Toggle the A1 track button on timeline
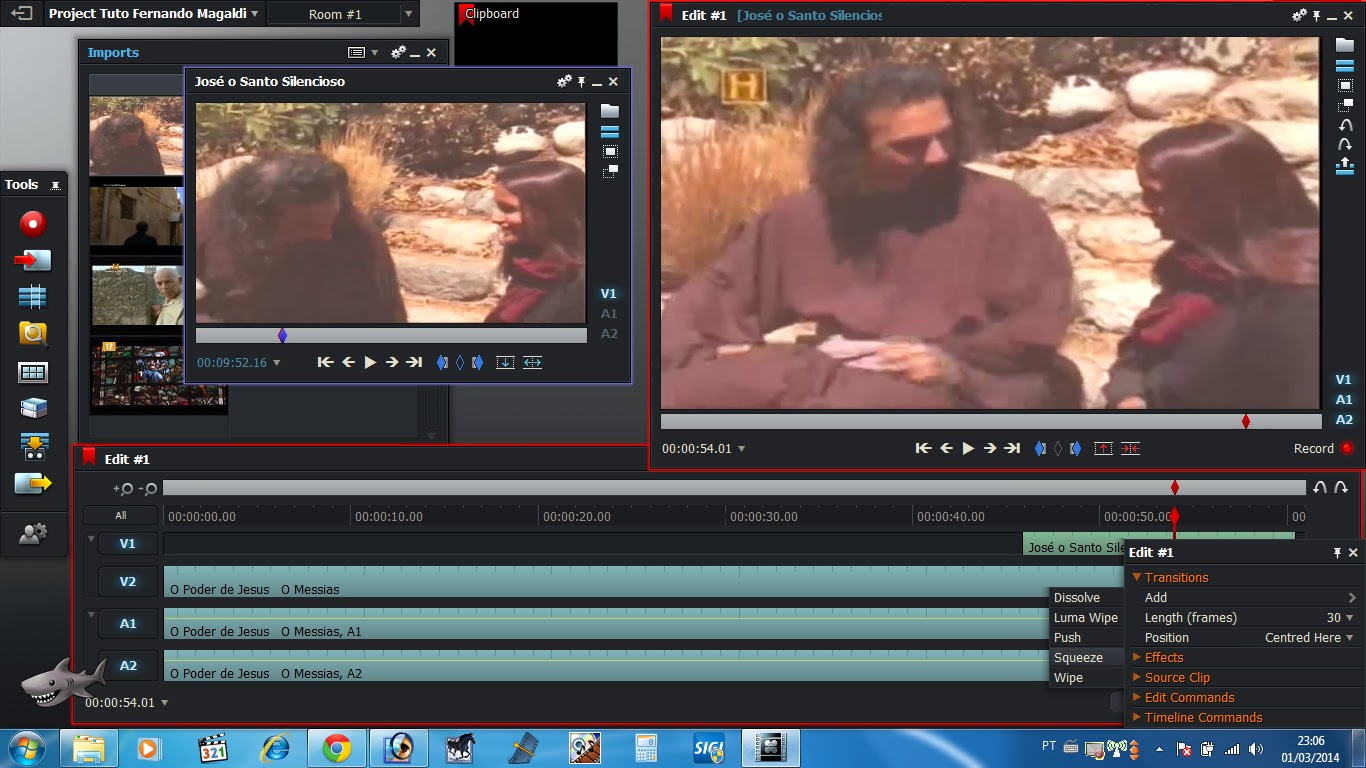 (x=128, y=623)
